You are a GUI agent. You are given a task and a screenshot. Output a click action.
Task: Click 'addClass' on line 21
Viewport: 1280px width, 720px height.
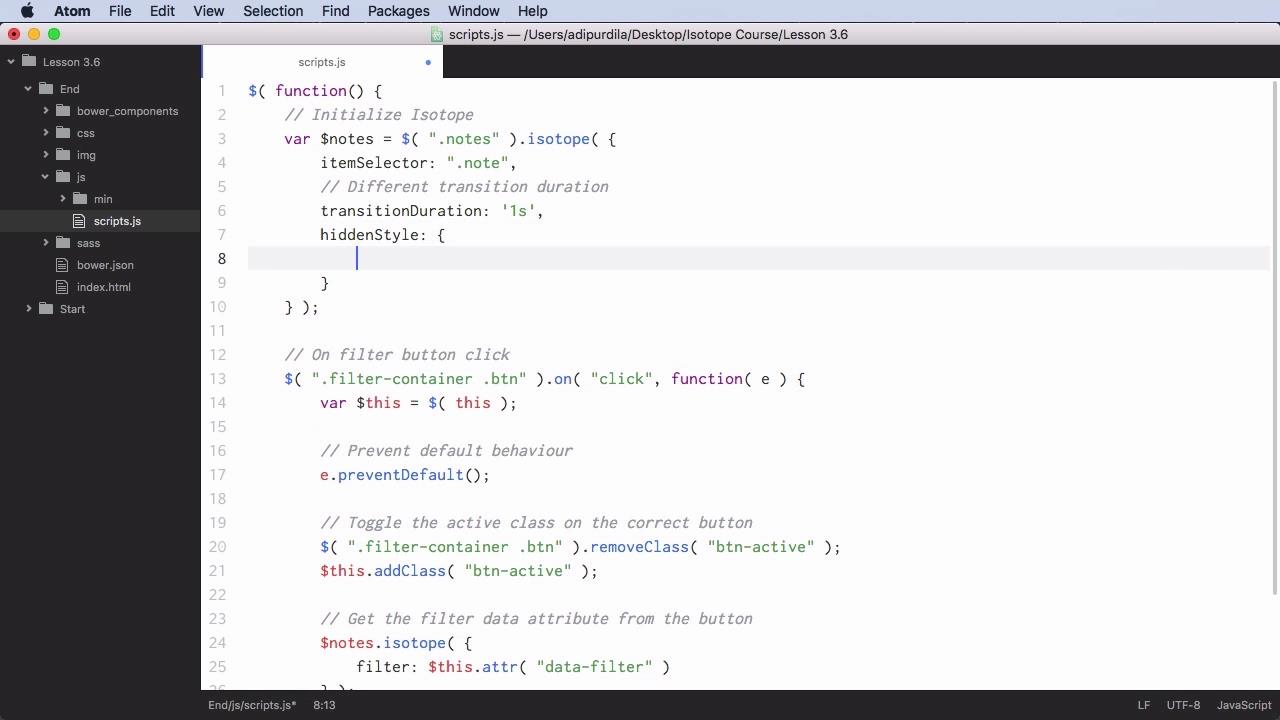[x=410, y=571]
